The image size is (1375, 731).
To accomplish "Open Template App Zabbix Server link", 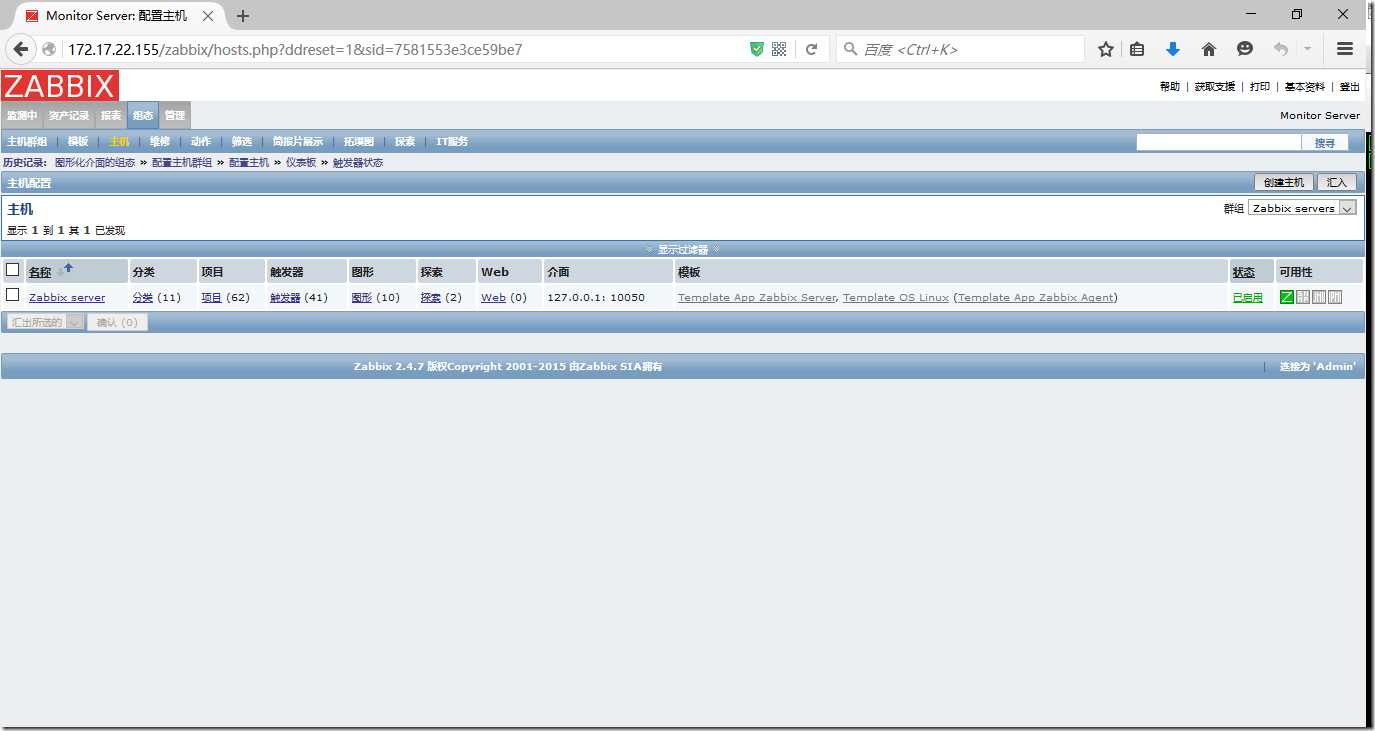I will [x=757, y=298].
